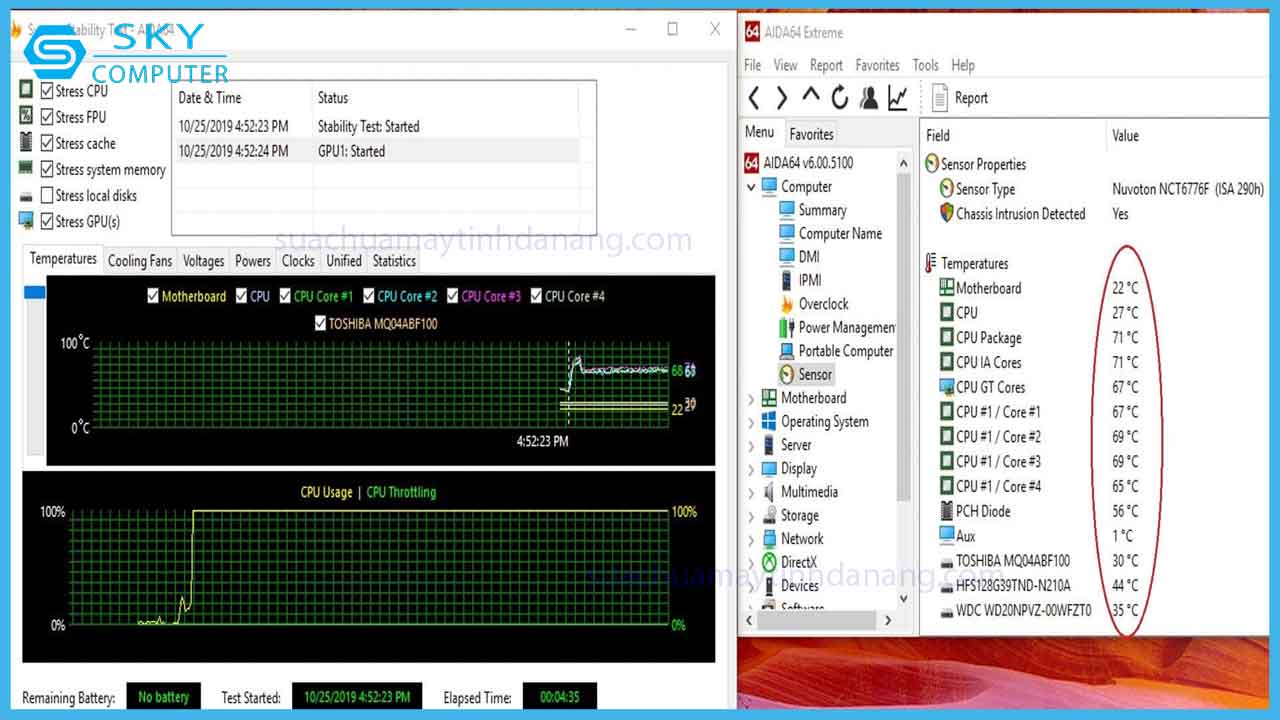Click the up navigation arrow in AIDA64 toolbar
This screenshot has width=1280, height=720.
(x=811, y=97)
